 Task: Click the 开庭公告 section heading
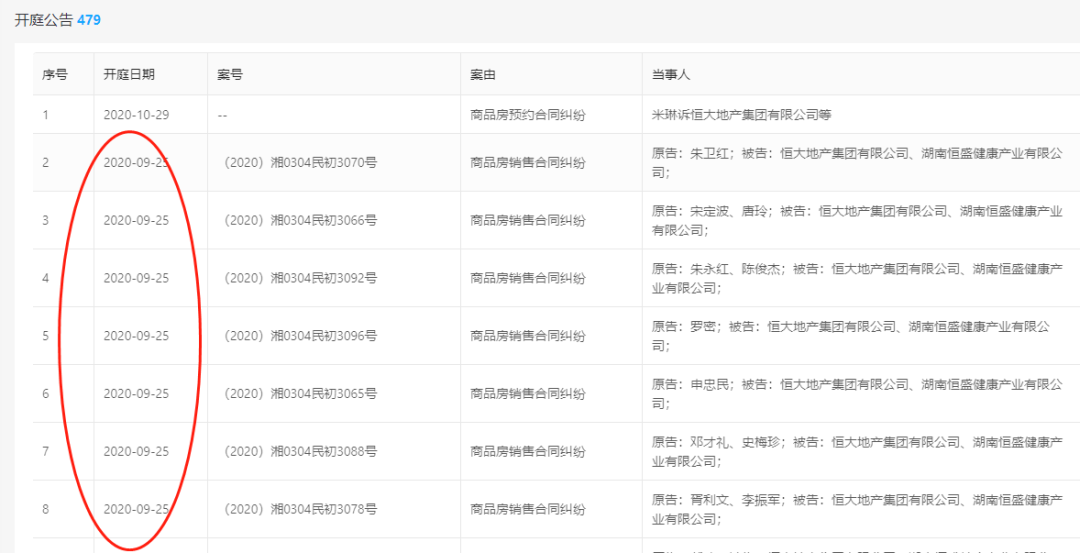click(x=43, y=21)
